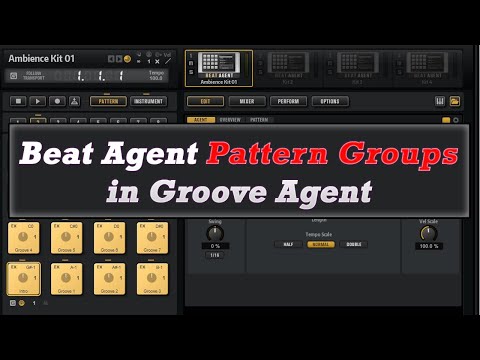Click the Swing knob
480x360 pixels.
pos(215,233)
